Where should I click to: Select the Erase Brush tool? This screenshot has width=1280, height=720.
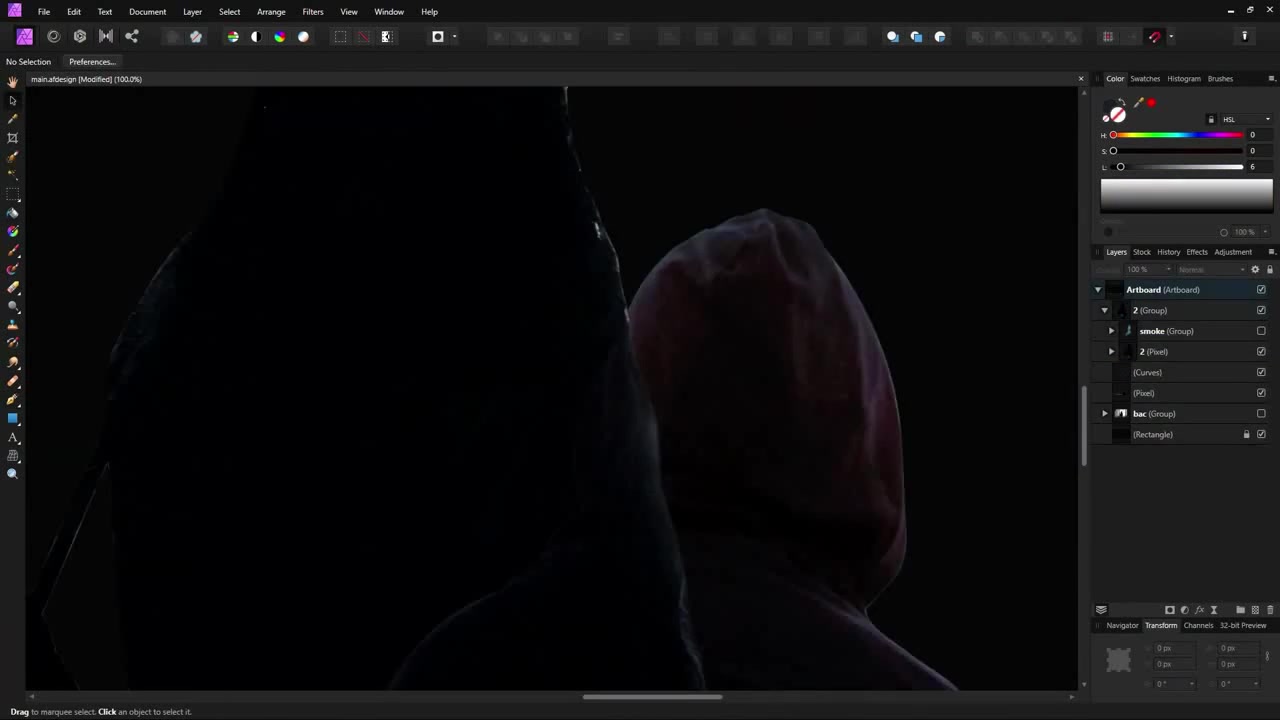[x=13, y=288]
